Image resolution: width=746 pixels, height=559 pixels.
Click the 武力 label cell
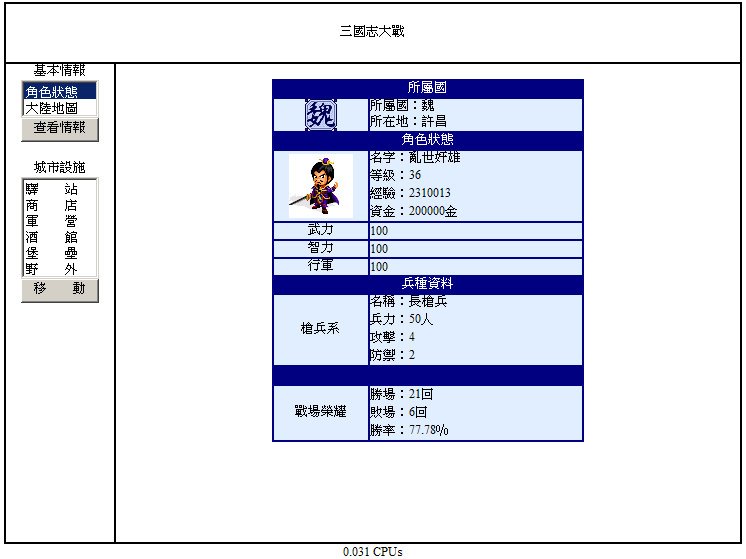pyautogui.click(x=321, y=230)
